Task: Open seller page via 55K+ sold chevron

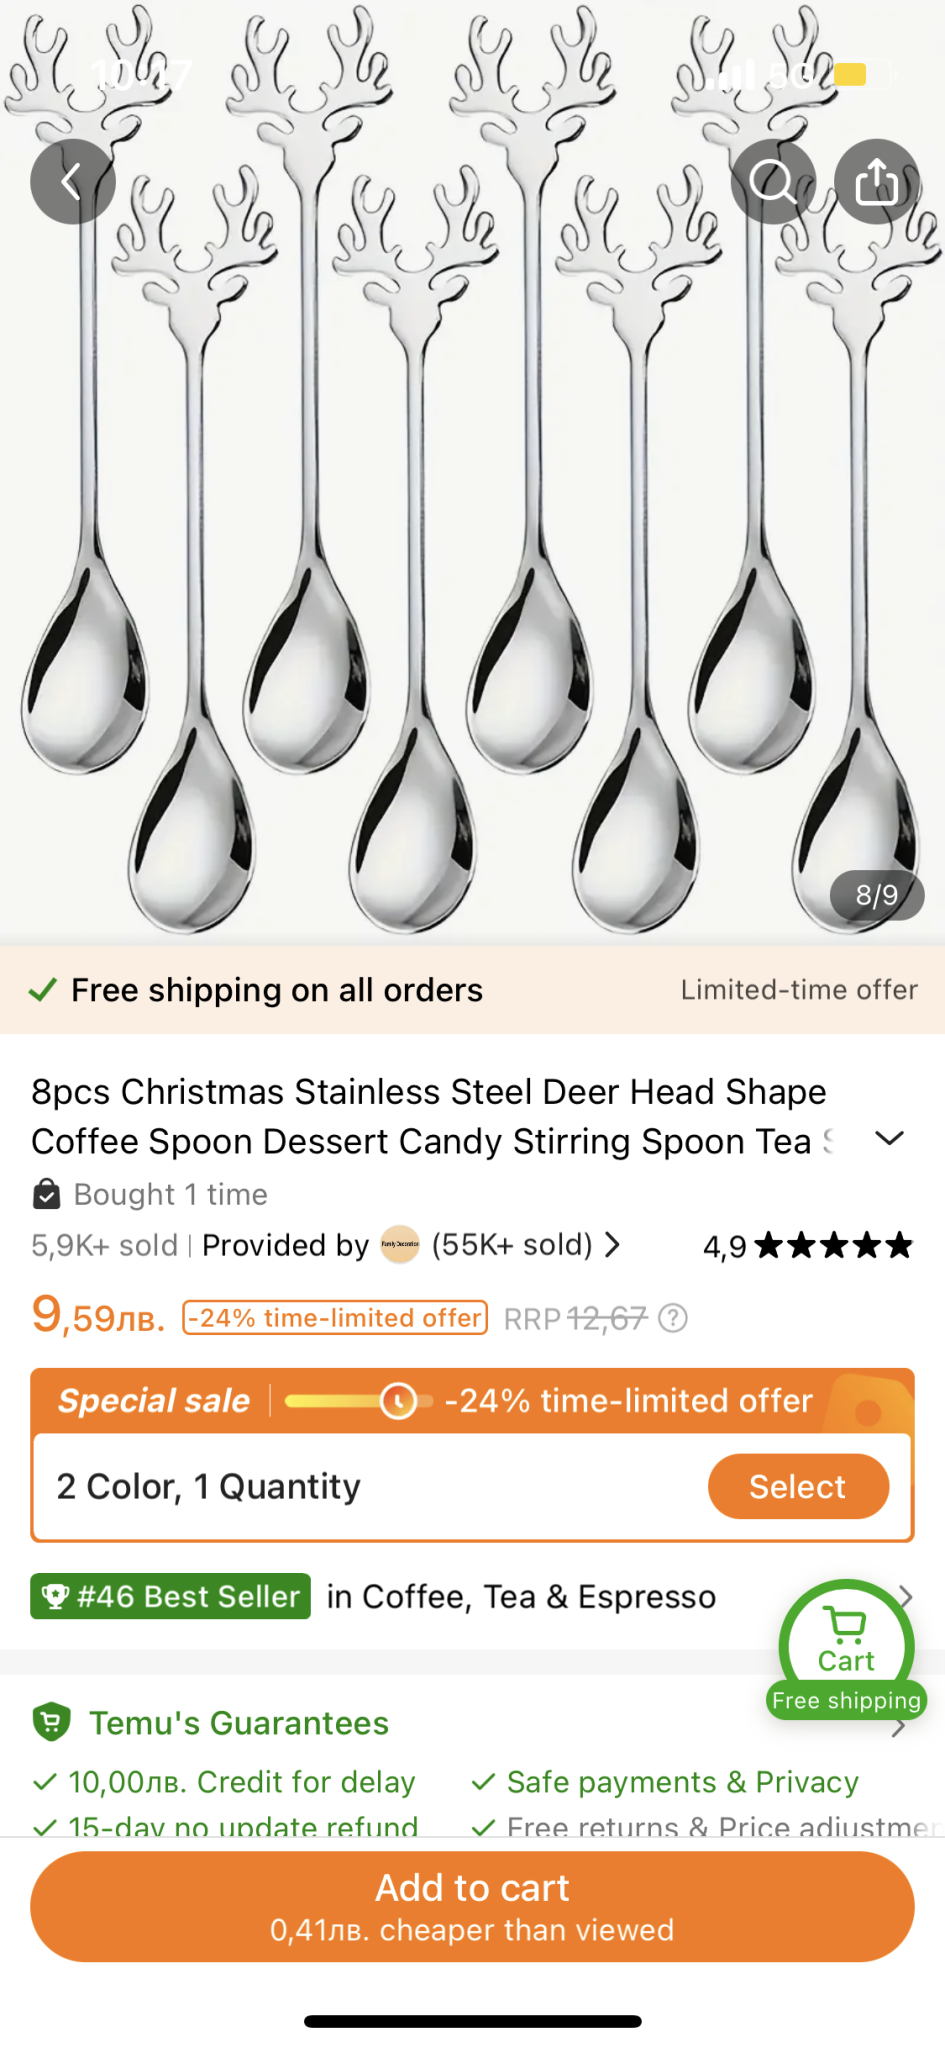Action: [x=613, y=1245]
